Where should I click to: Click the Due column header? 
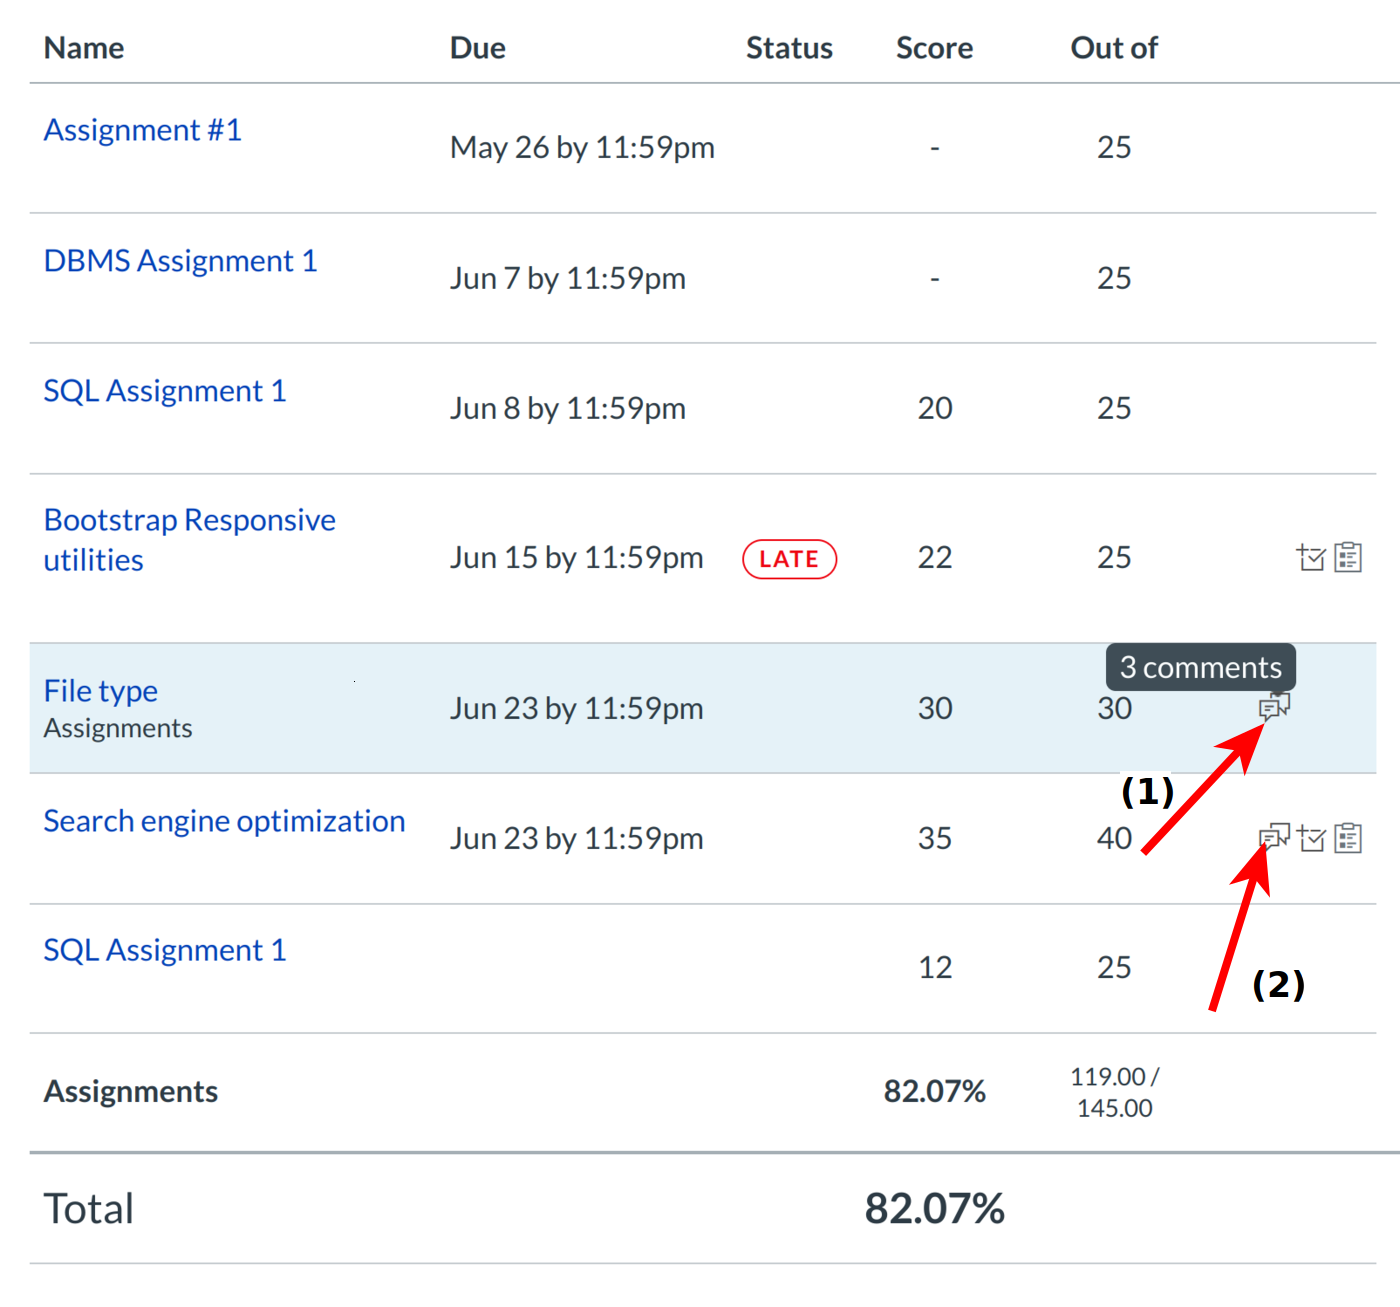[x=477, y=48]
